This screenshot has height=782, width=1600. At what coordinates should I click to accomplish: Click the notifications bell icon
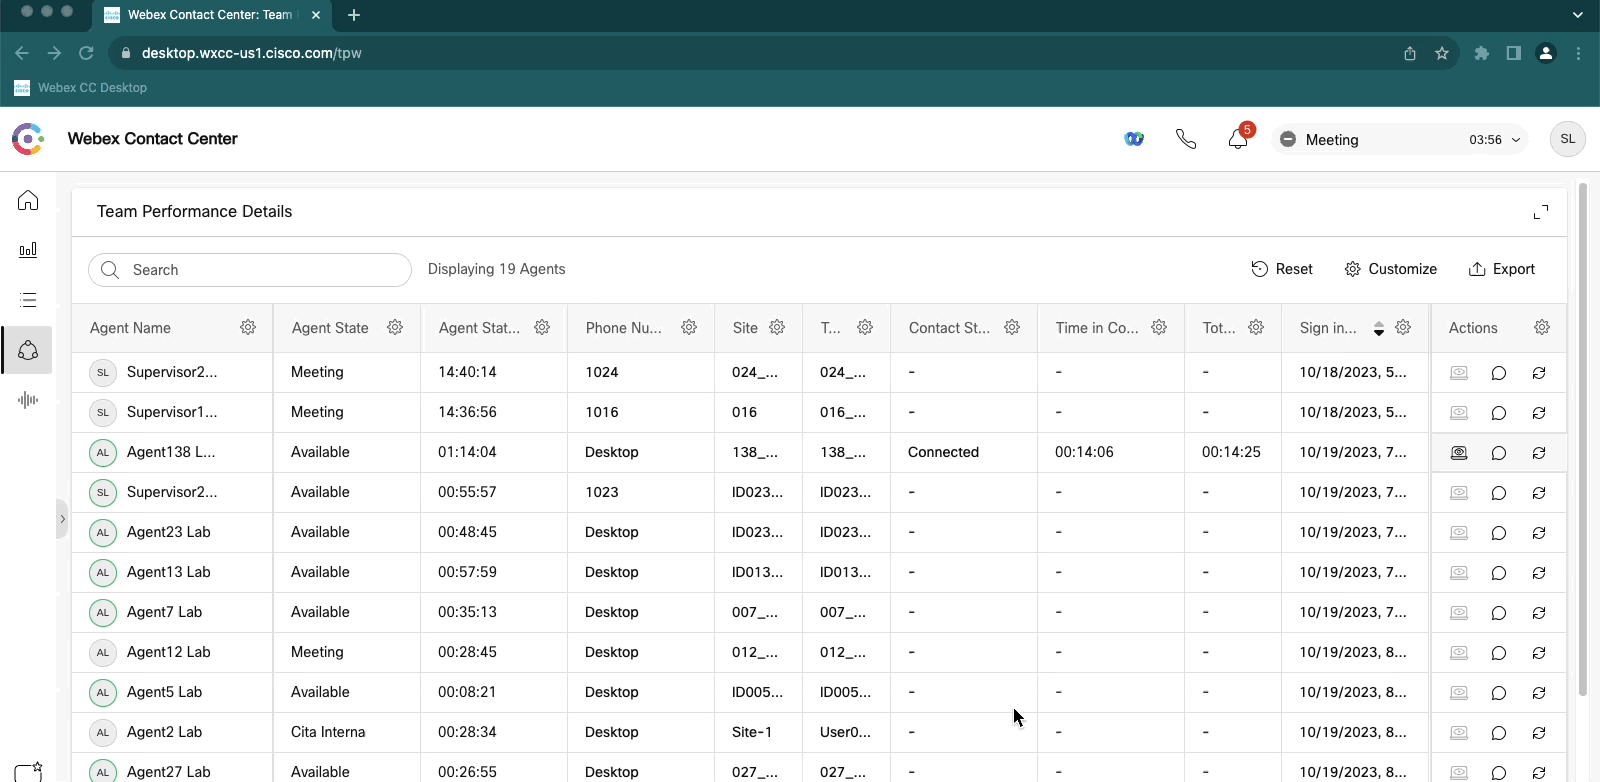tap(1238, 139)
